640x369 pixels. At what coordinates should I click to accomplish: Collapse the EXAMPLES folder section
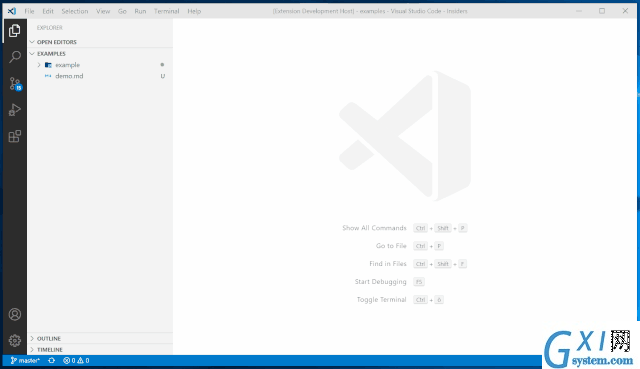pos(32,53)
